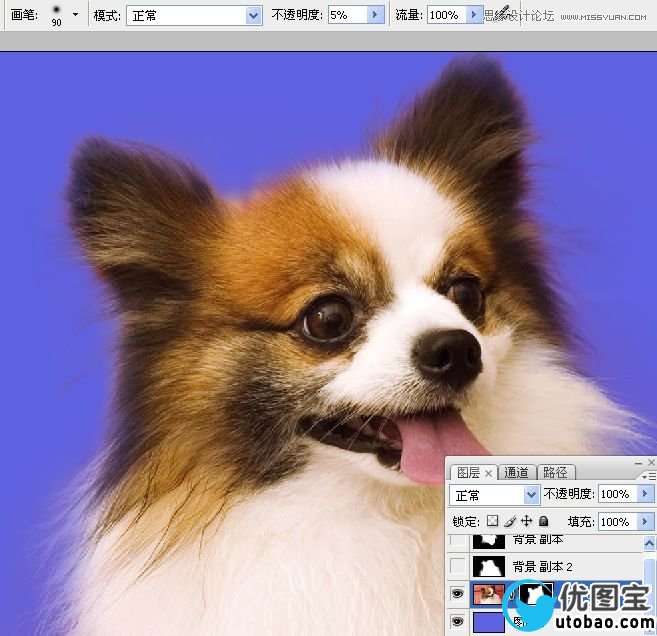Show the 背景 副本 layer via visibility box
The image size is (657, 636).
click(458, 540)
